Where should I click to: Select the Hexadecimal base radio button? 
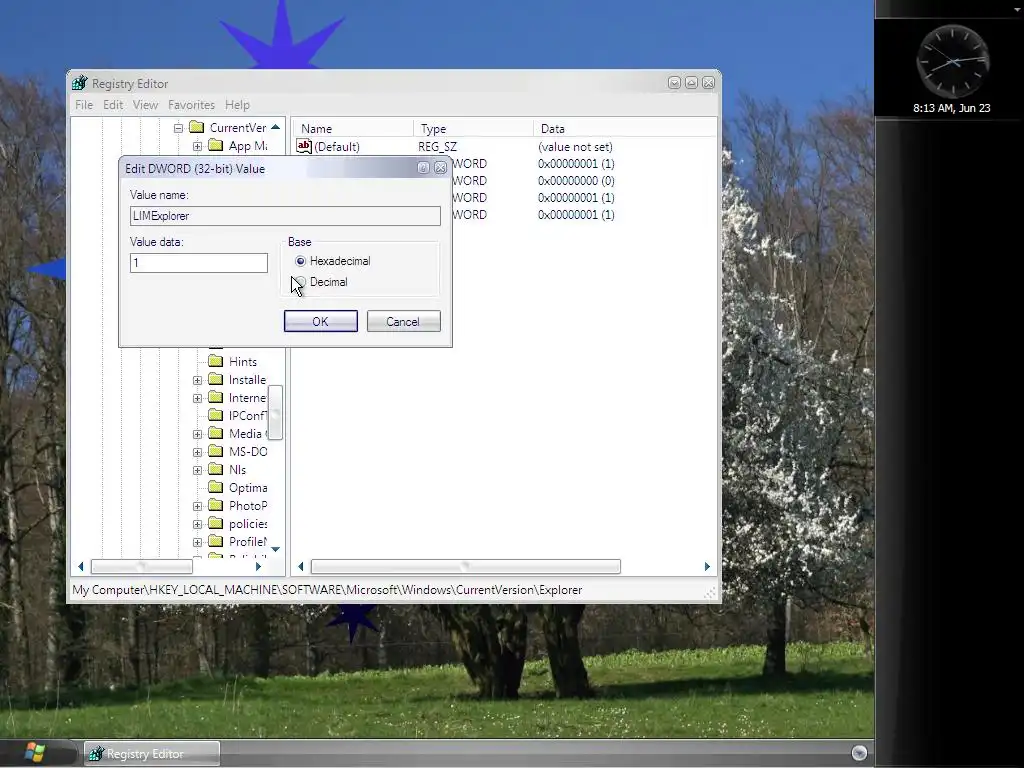click(300, 261)
